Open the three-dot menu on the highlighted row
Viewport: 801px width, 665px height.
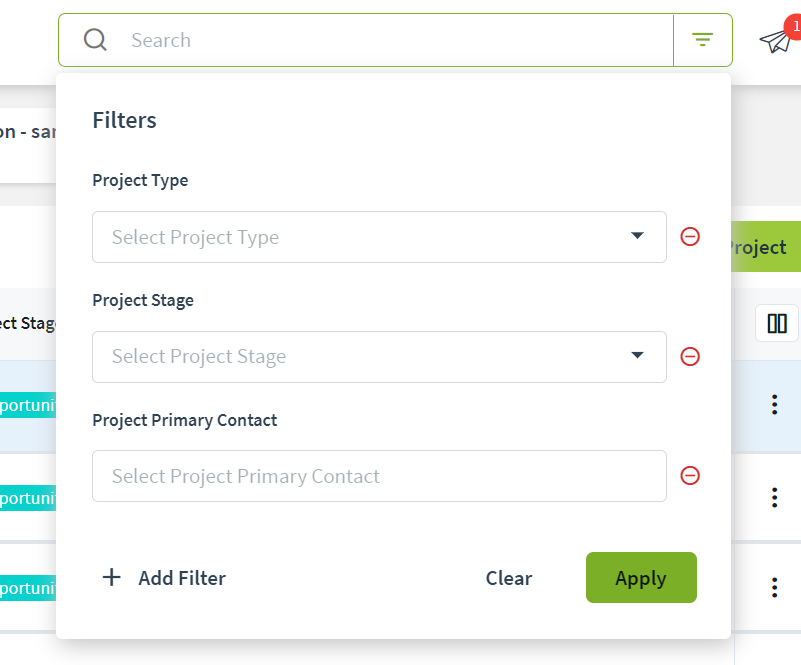(775, 405)
